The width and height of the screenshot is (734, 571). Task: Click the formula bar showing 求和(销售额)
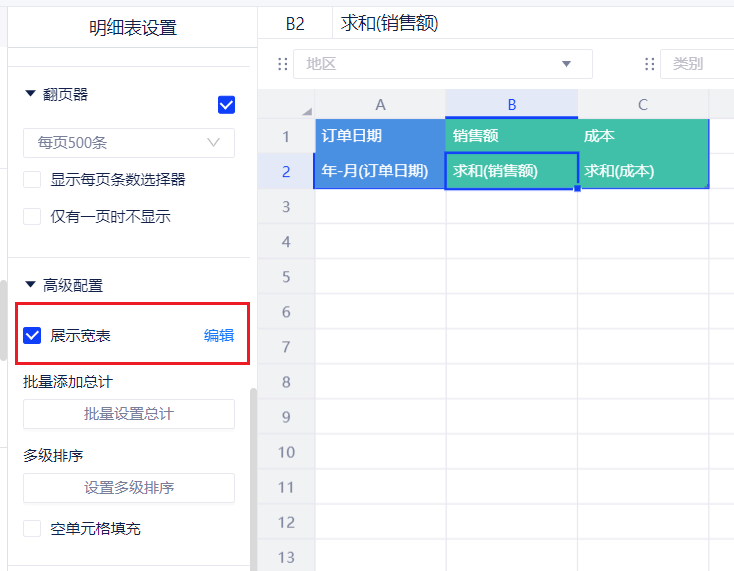point(530,24)
